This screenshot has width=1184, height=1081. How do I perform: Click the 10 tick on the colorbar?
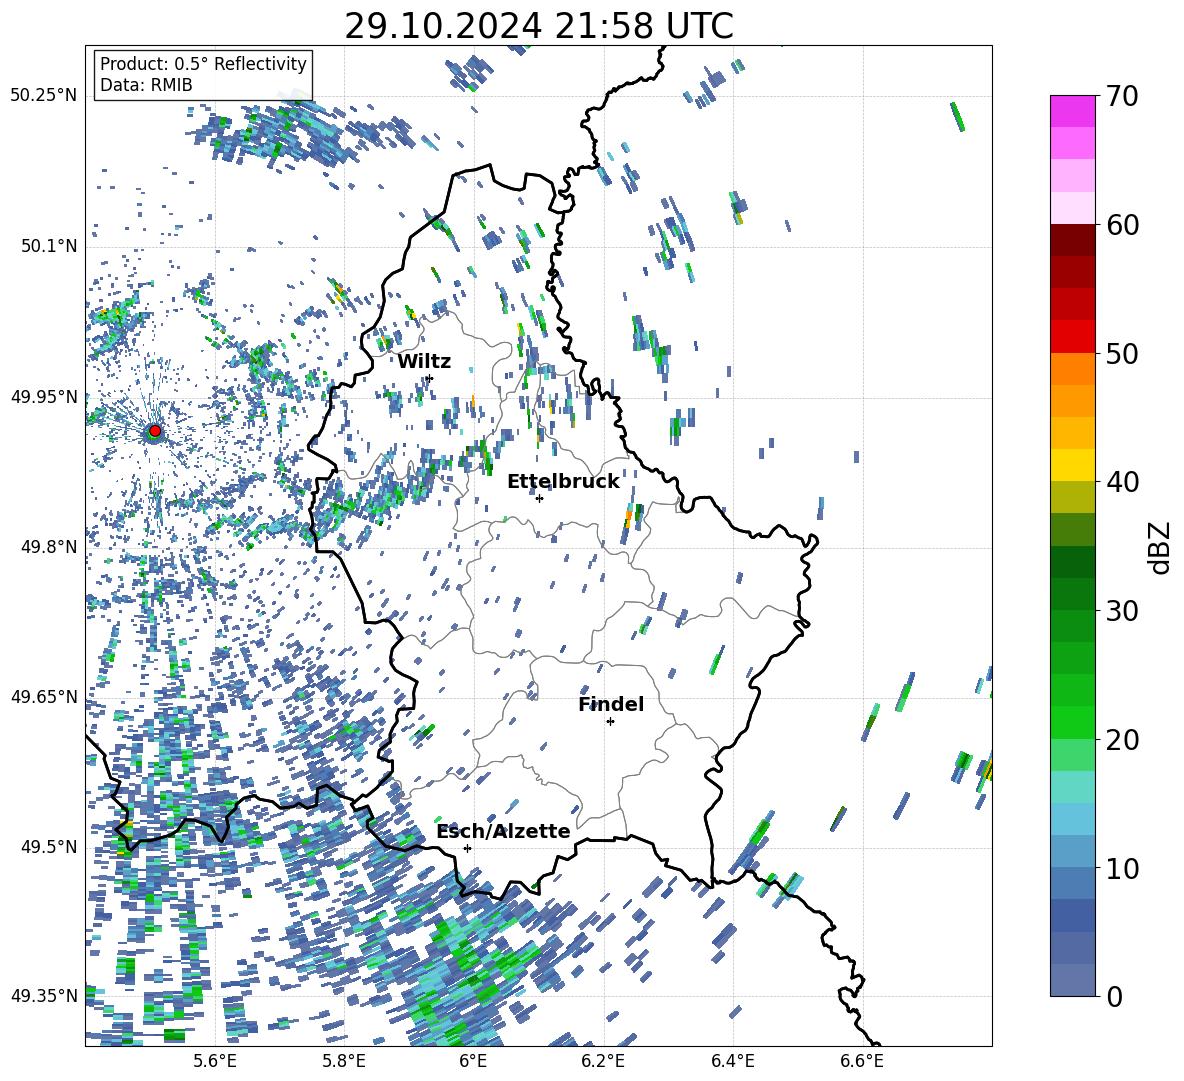pos(1123,868)
